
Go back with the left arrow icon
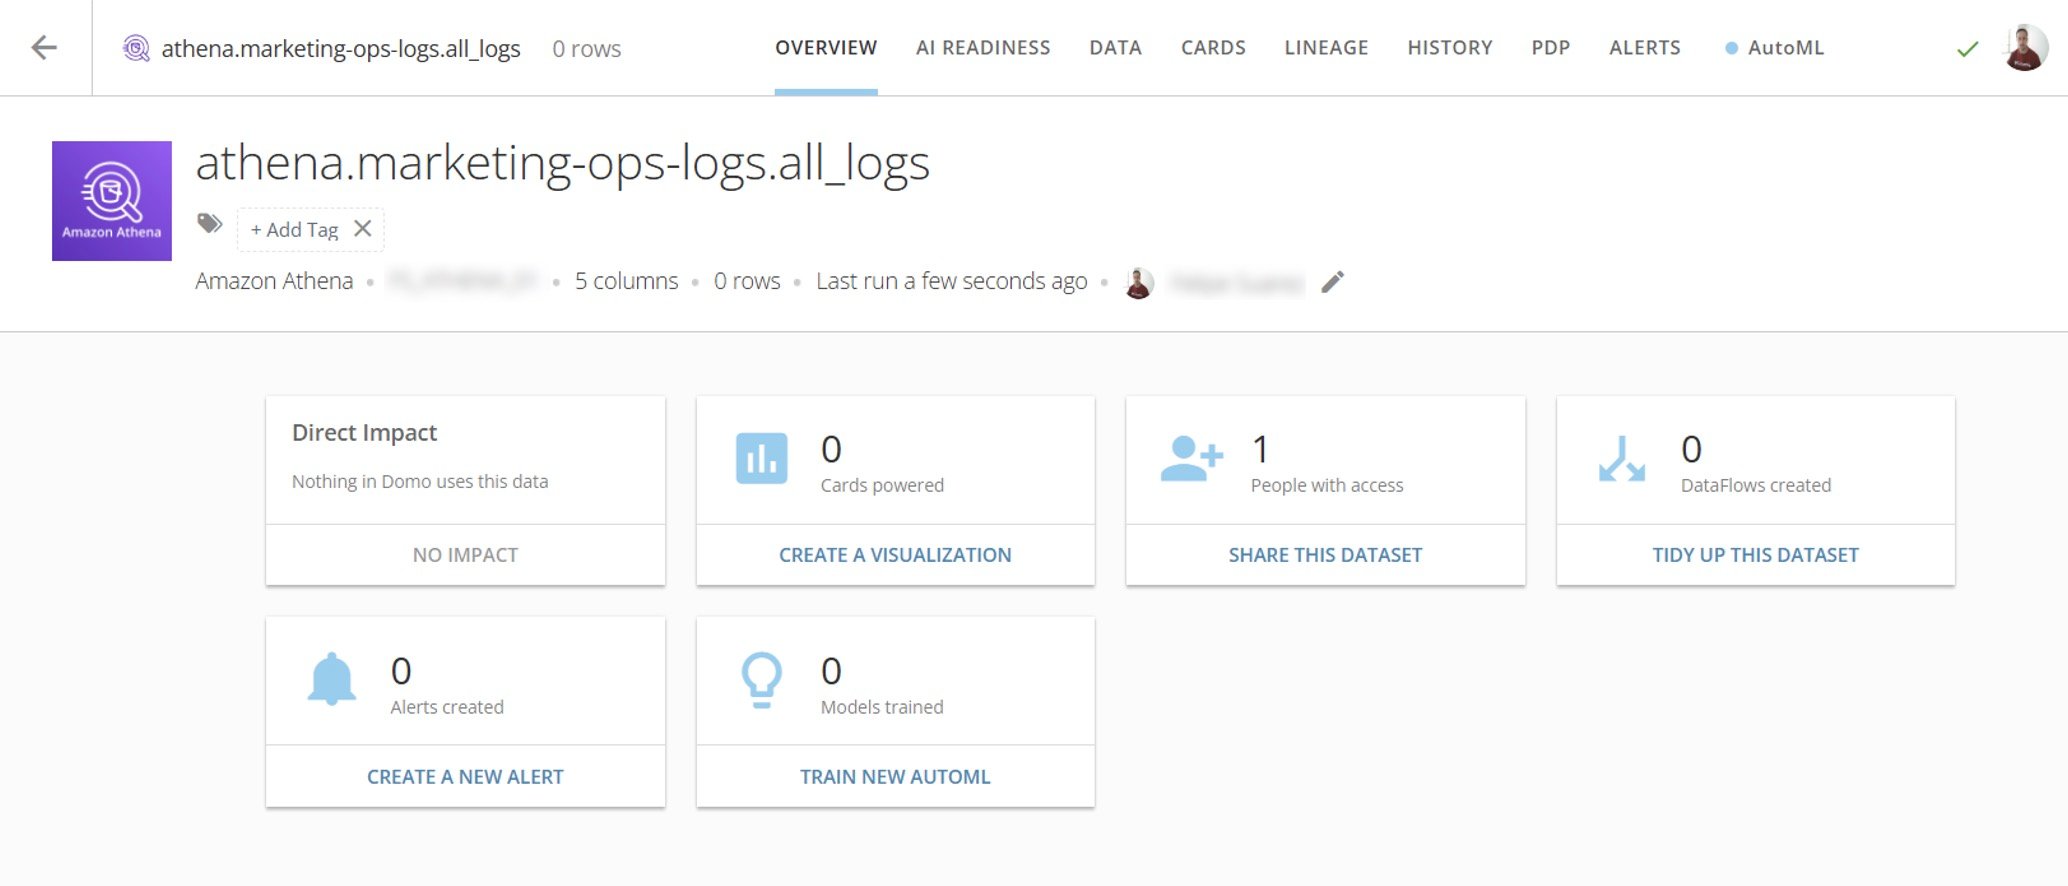click(x=44, y=47)
